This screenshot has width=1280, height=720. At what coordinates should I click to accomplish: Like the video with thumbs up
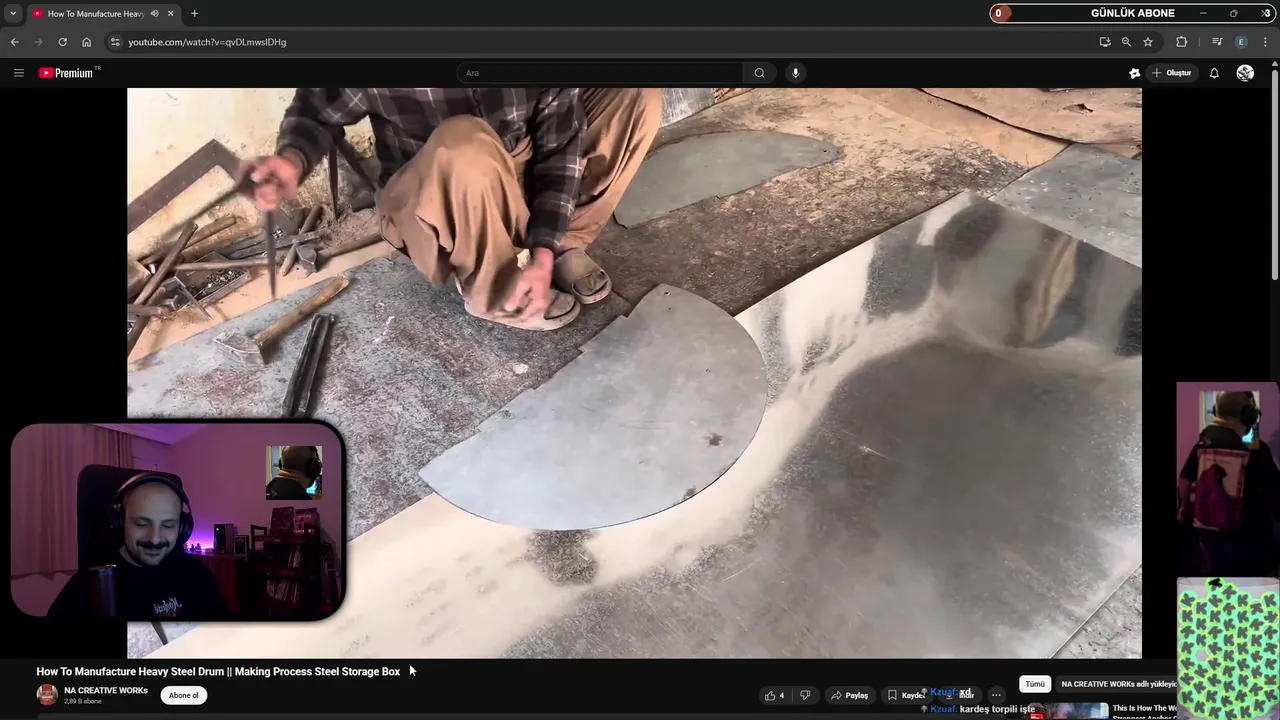pyautogui.click(x=774, y=695)
